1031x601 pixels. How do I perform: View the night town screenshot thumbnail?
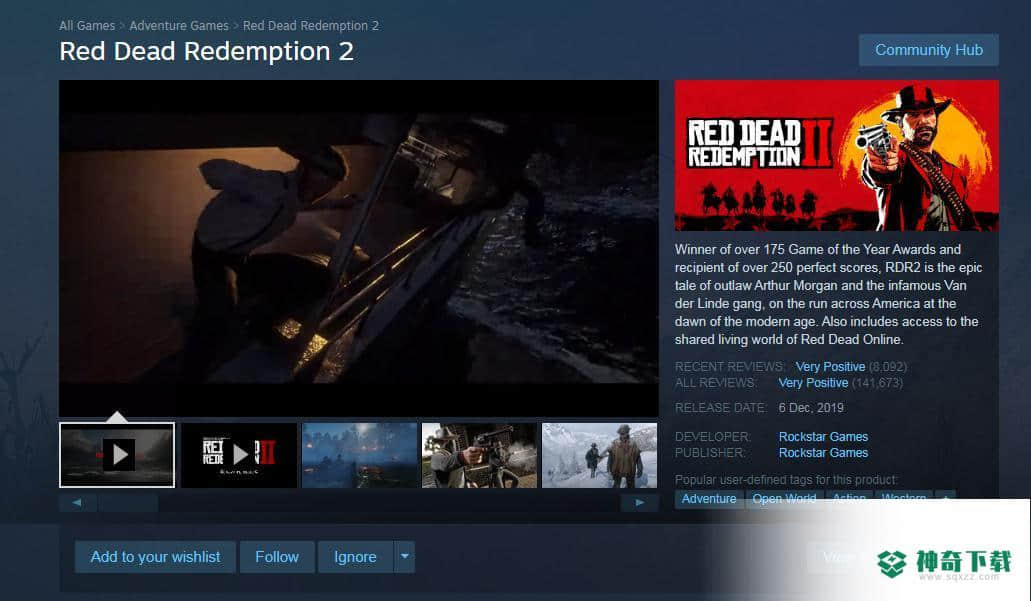(x=360, y=455)
